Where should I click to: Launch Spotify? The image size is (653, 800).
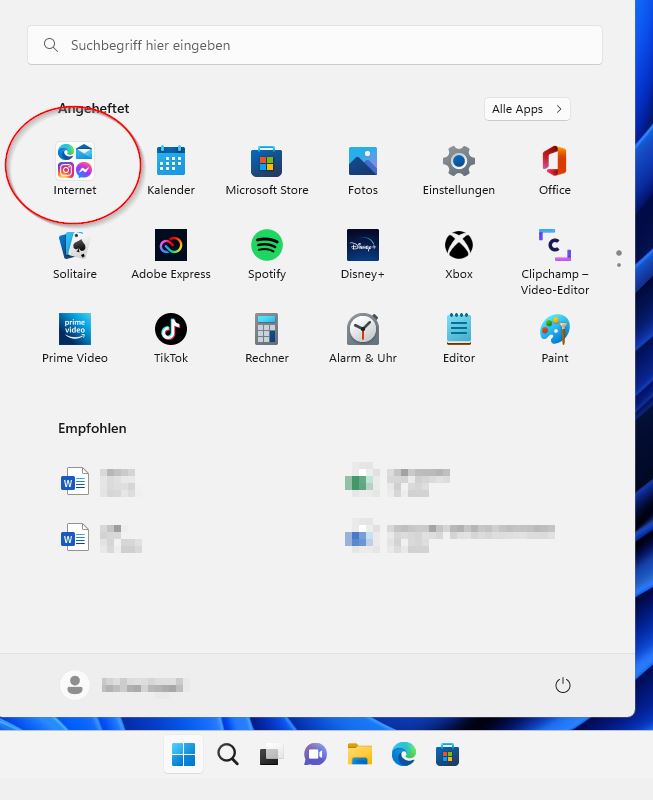point(267,254)
